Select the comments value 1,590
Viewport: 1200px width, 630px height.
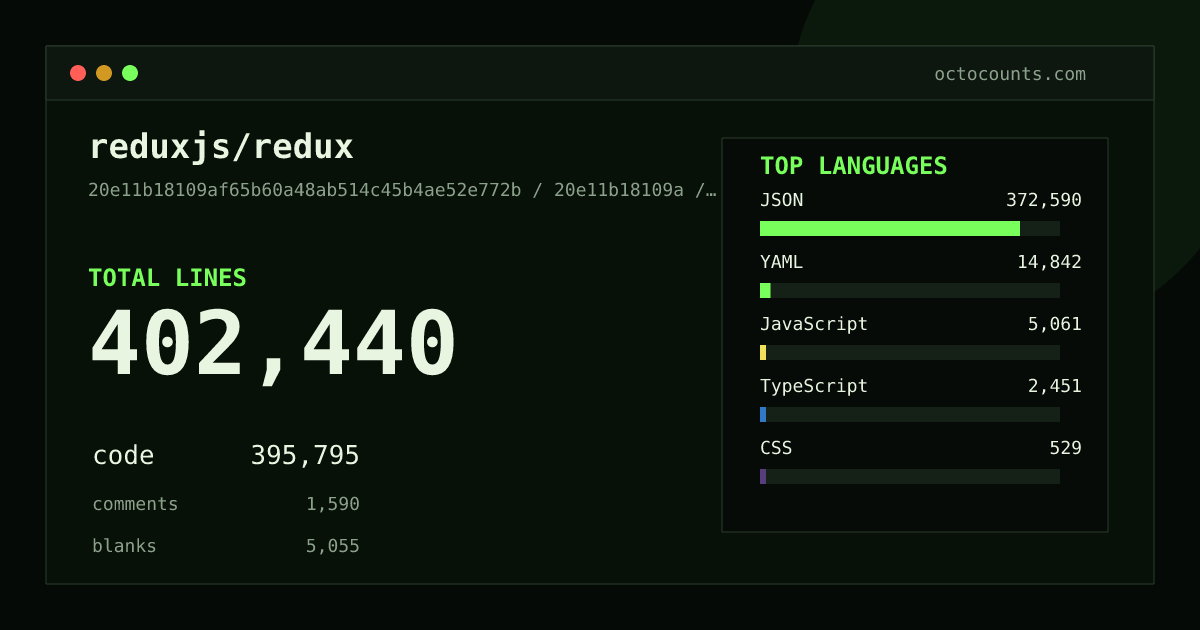[x=333, y=504]
